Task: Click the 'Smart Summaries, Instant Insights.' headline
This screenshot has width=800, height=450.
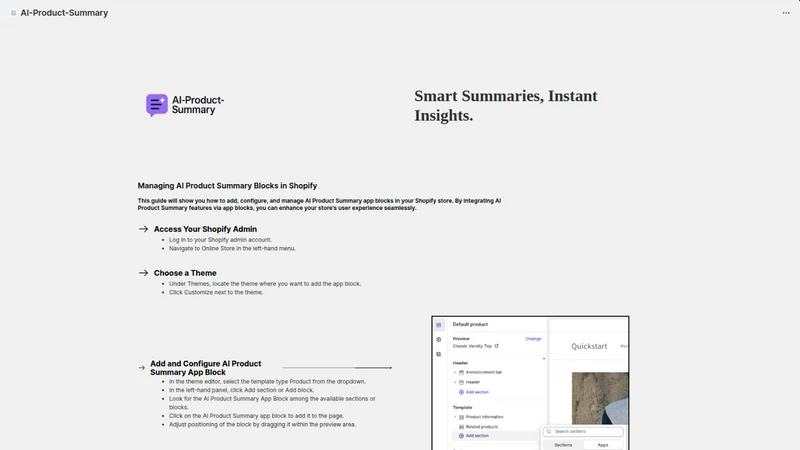Action: (506, 106)
